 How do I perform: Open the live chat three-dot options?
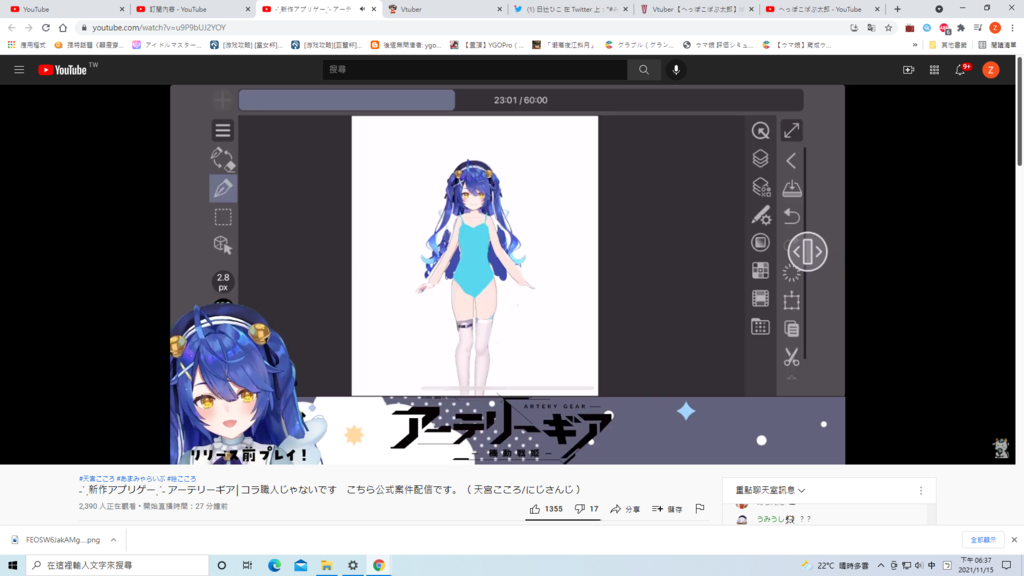(921, 490)
